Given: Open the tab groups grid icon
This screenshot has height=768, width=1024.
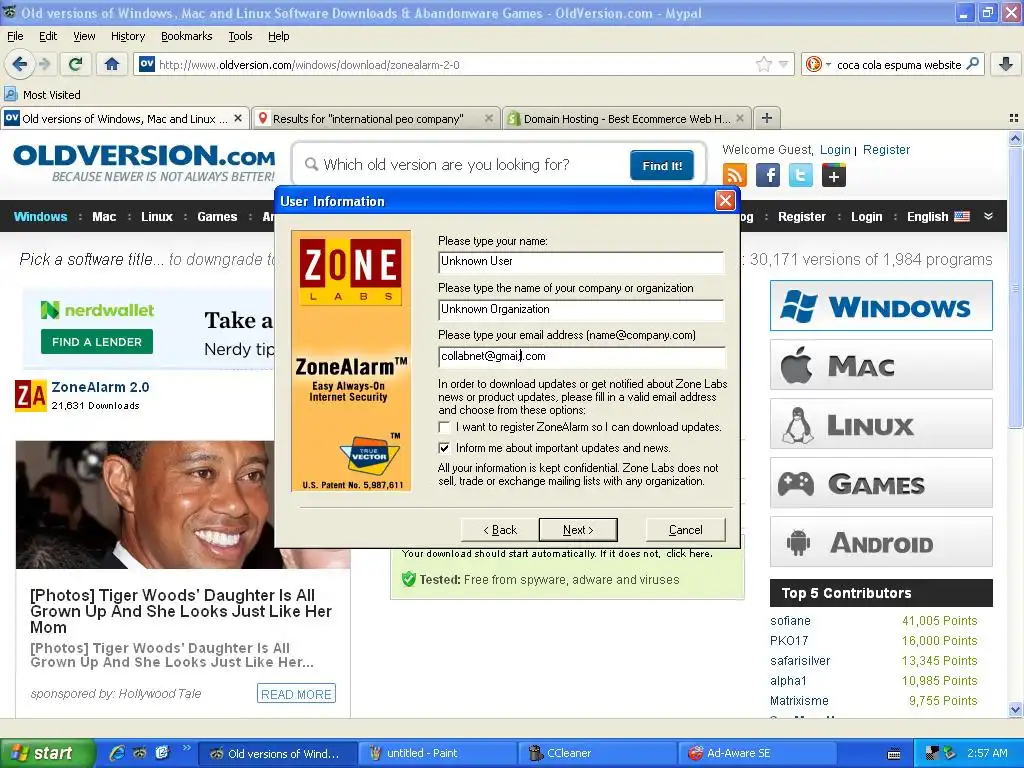Looking at the screenshot, I should (1014, 118).
